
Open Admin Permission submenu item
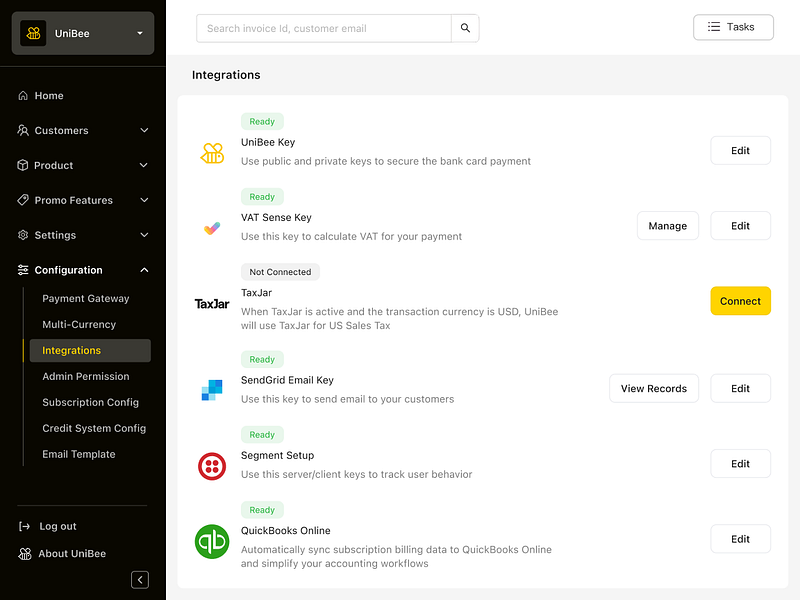point(86,377)
